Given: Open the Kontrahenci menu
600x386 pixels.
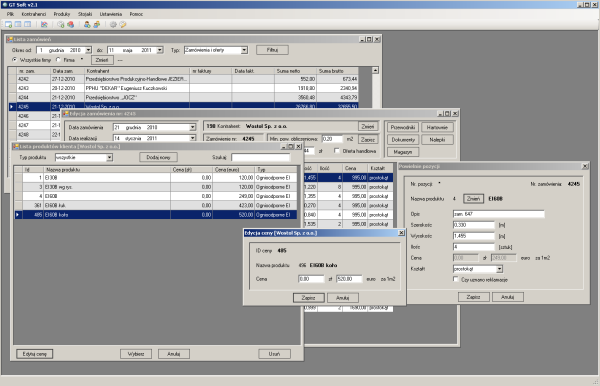Looking at the screenshot, I should point(34,14).
